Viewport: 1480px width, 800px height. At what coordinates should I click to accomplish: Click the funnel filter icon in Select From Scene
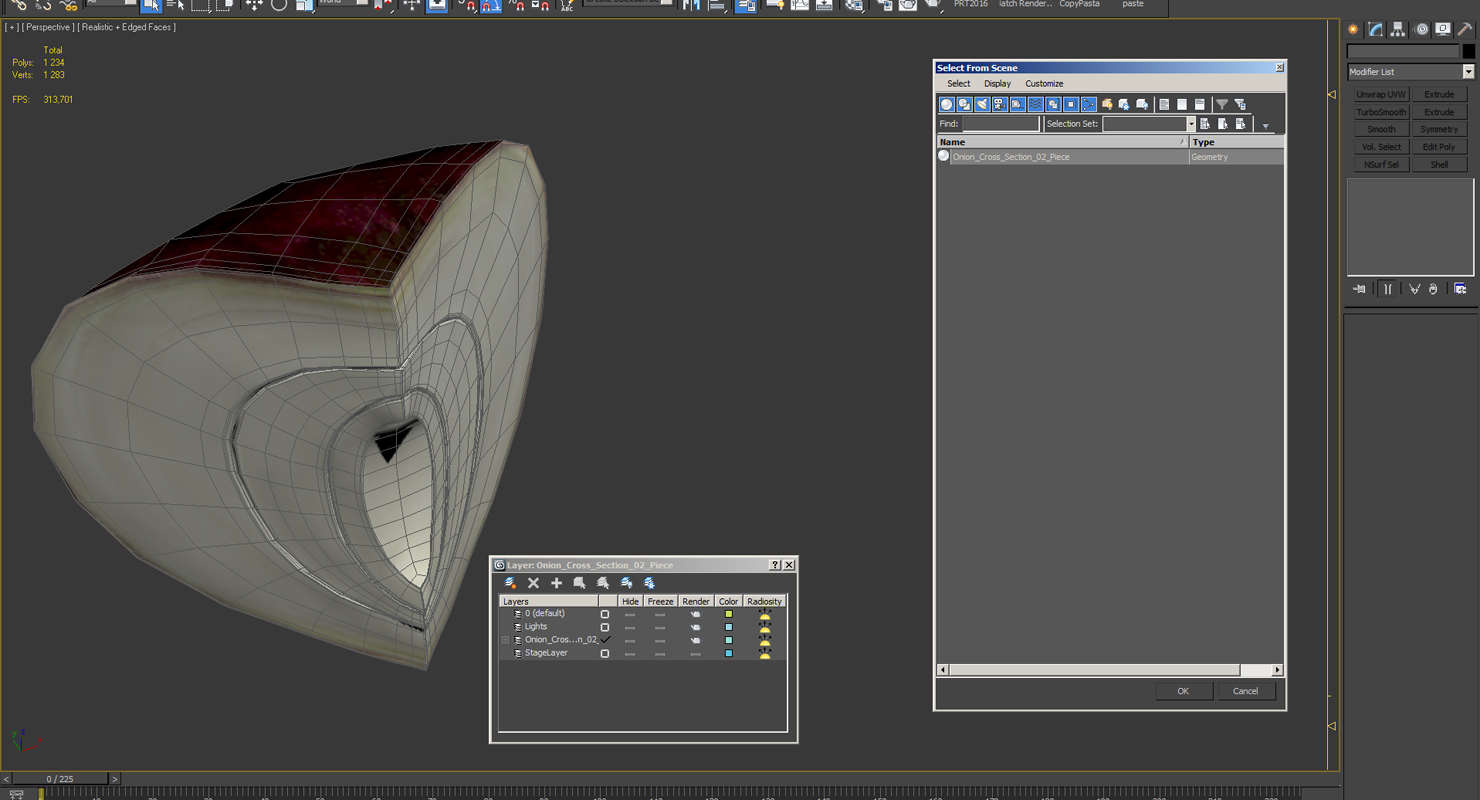click(1222, 104)
